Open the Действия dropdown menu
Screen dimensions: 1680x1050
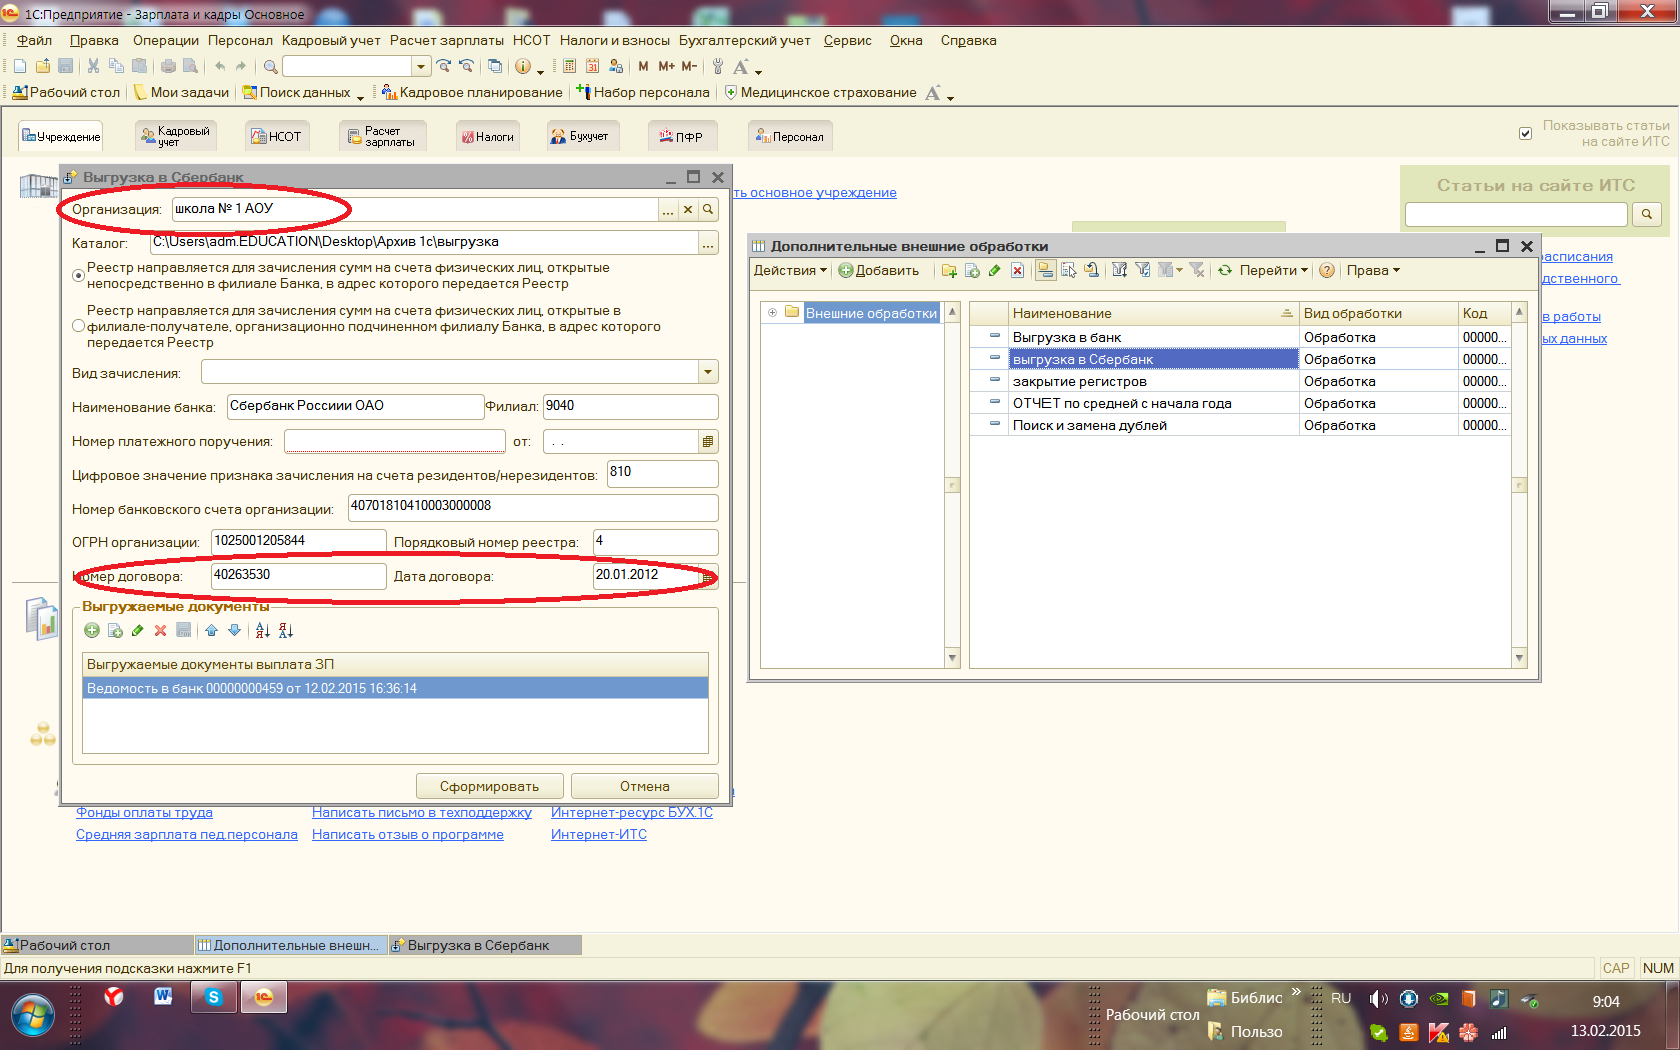point(790,271)
